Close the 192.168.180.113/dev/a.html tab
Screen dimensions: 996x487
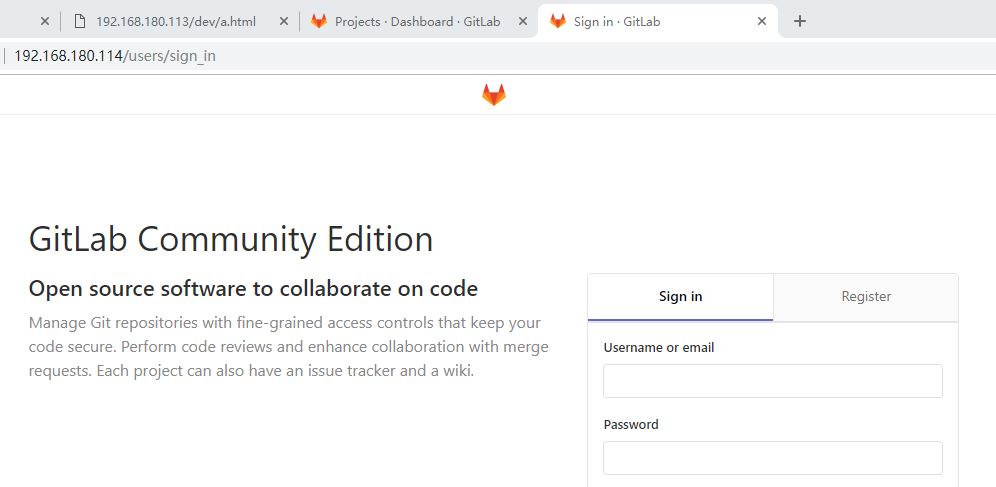point(284,22)
